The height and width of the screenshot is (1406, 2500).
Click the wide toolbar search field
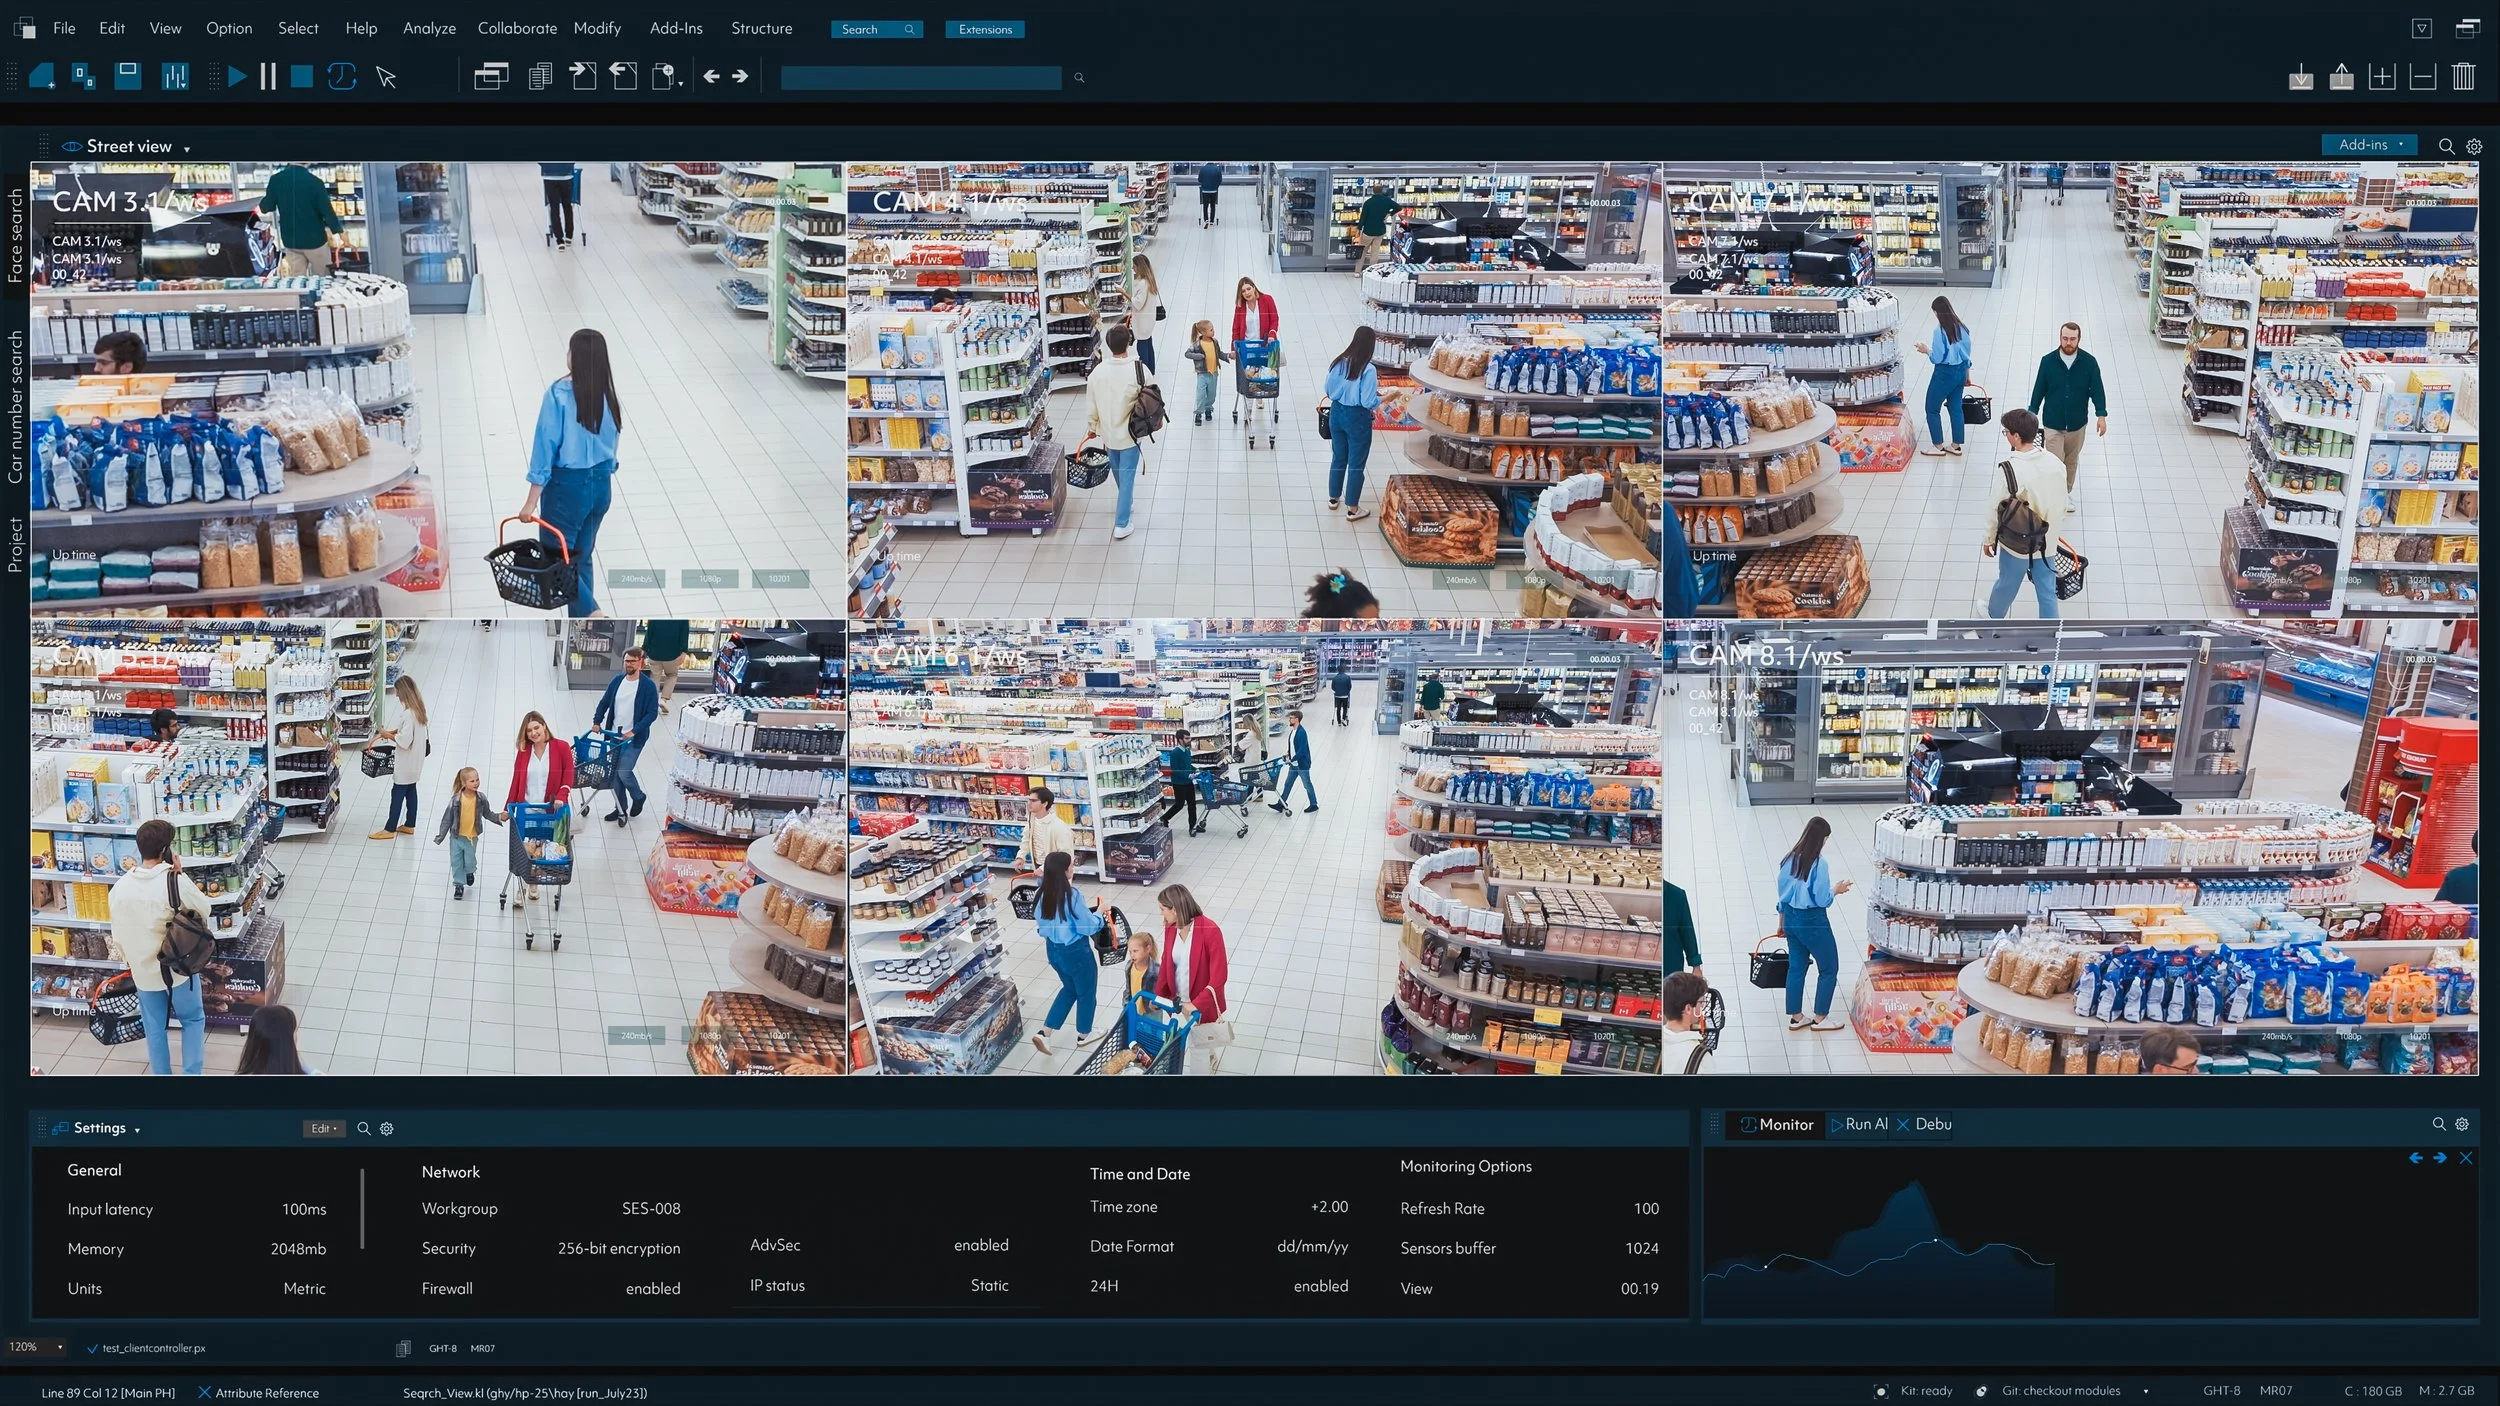(x=920, y=78)
